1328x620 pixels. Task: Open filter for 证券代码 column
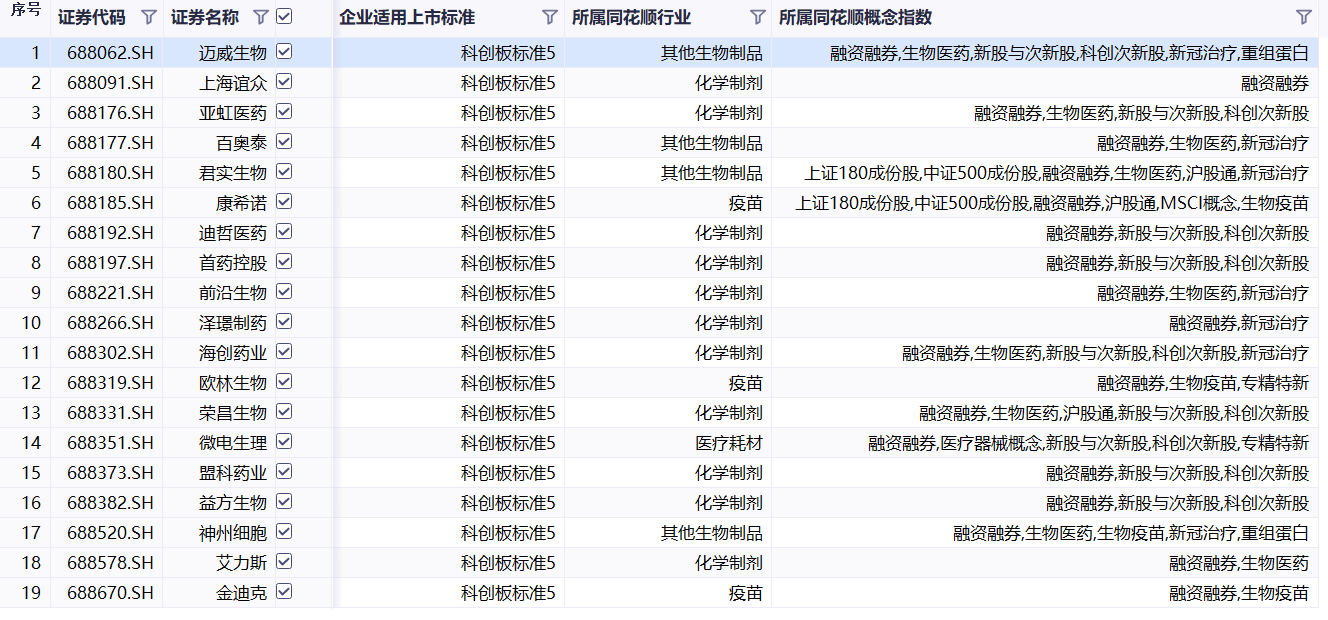[149, 17]
